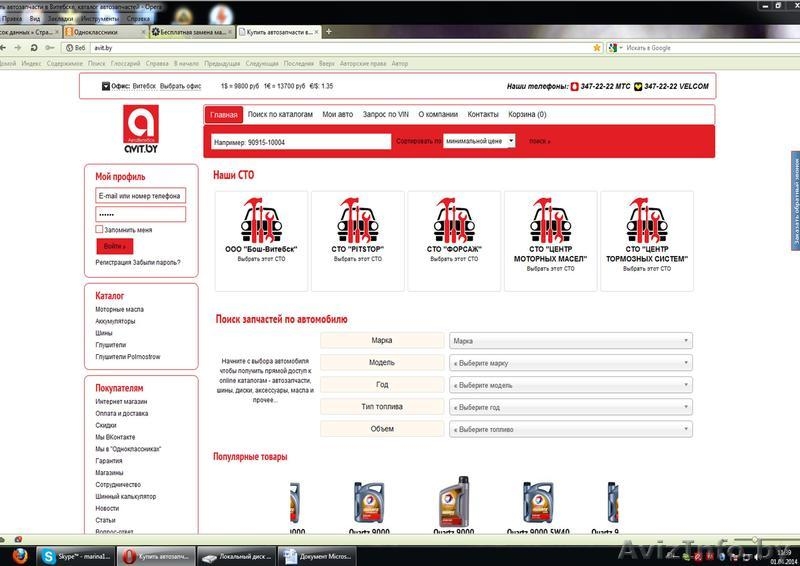This screenshot has width=800, height=566.
Task: Select the PITSTOP service station icon
Action: (357, 221)
